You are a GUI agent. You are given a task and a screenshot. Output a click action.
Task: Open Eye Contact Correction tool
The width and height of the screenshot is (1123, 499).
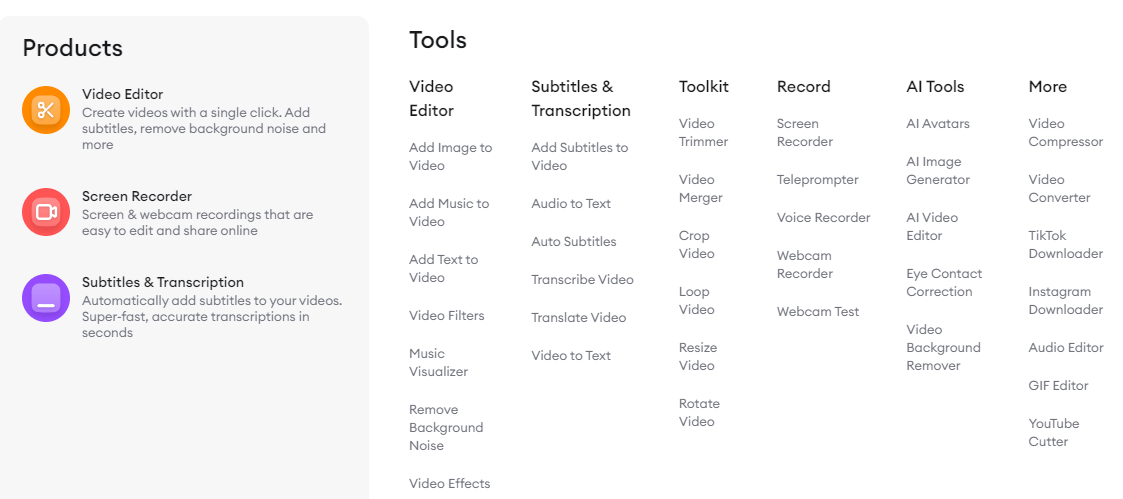(944, 283)
